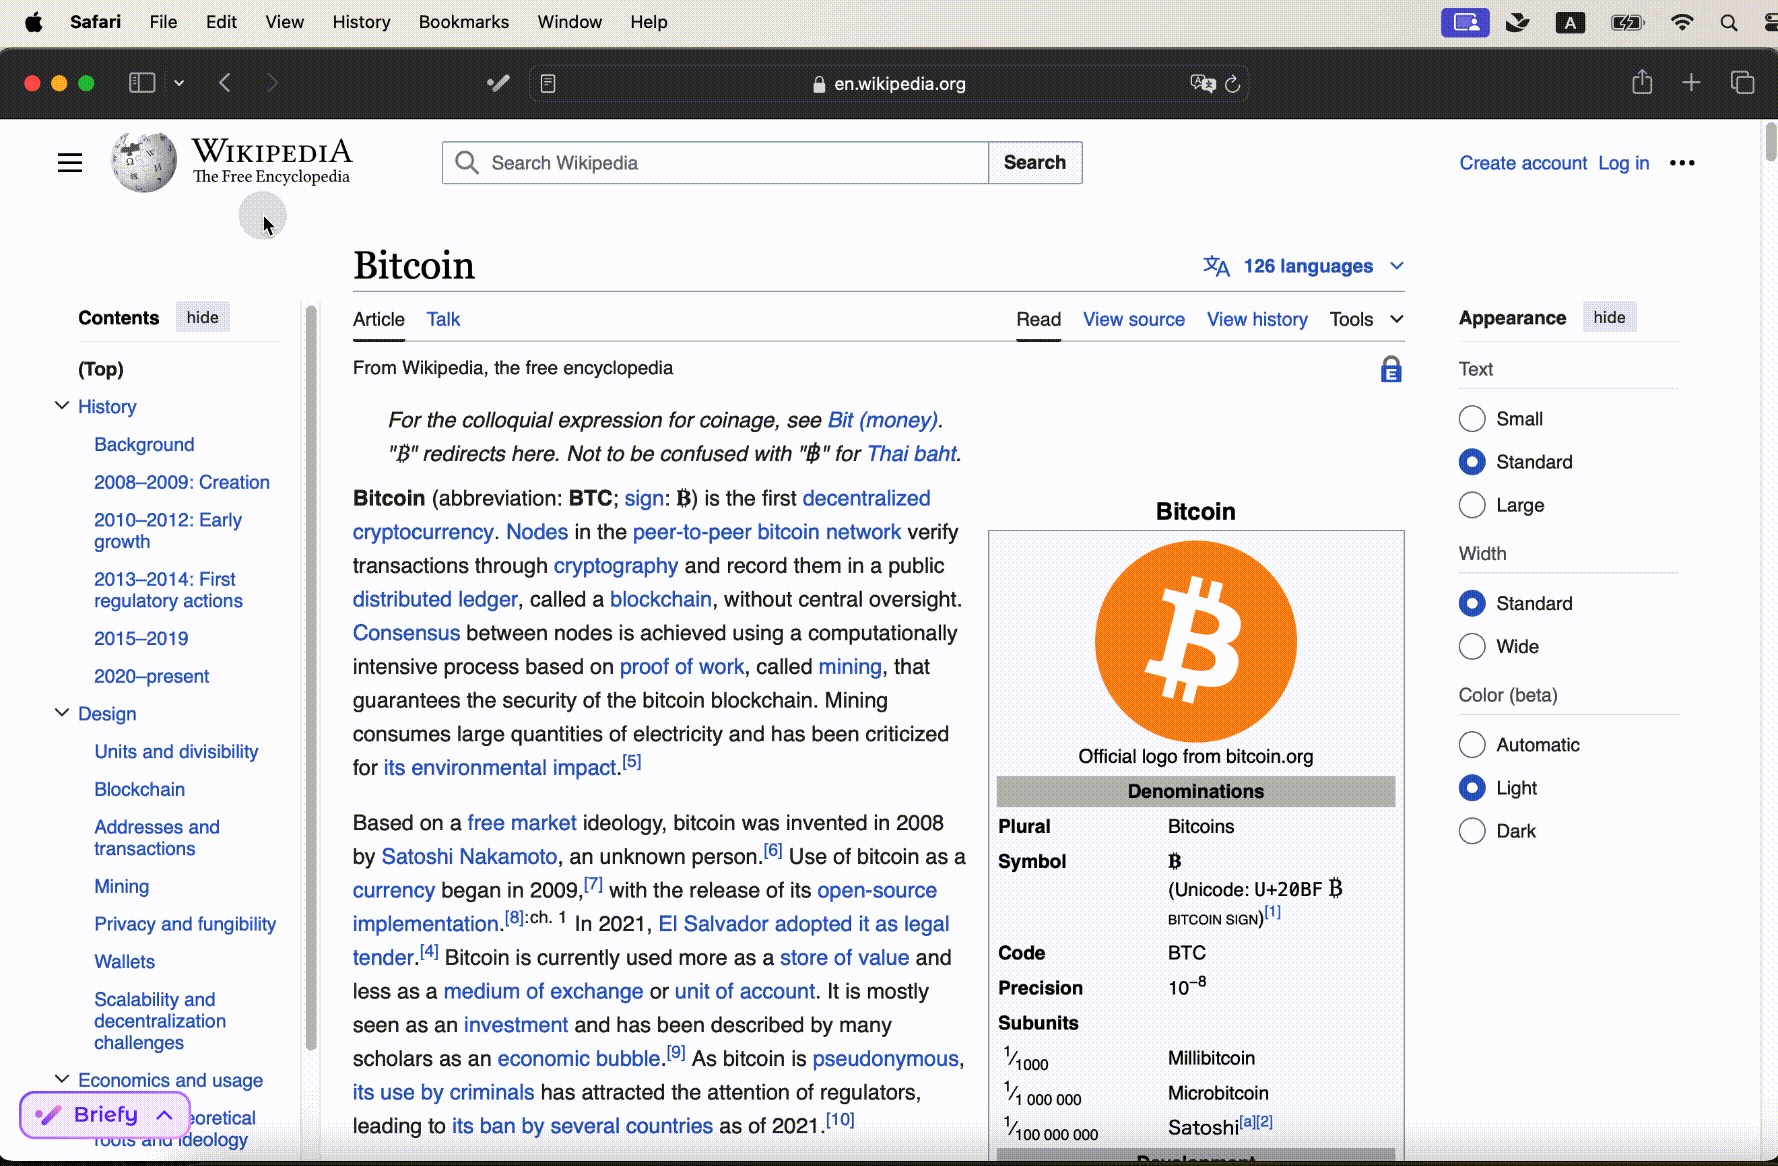Choose the Automatic color mode
The height and width of the screenshot is (1166, 1778).
coord(1472,745)
